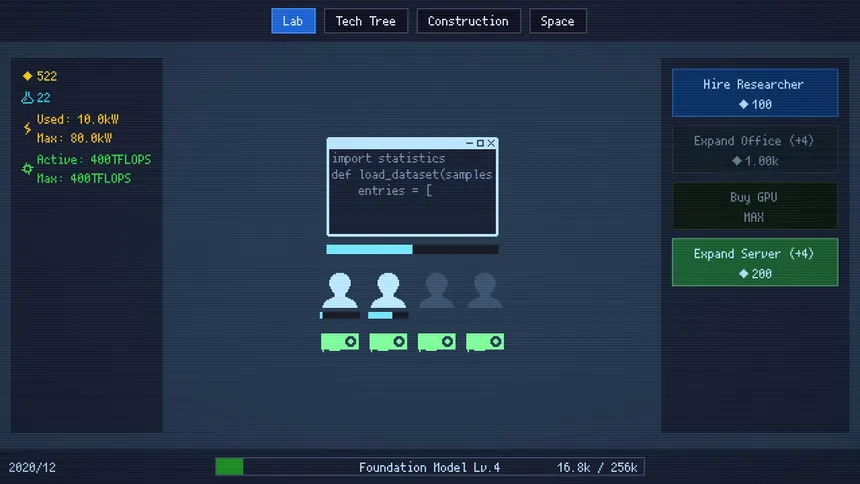Click the last green GPU card
860x484 pixels.
click(485, 342)
